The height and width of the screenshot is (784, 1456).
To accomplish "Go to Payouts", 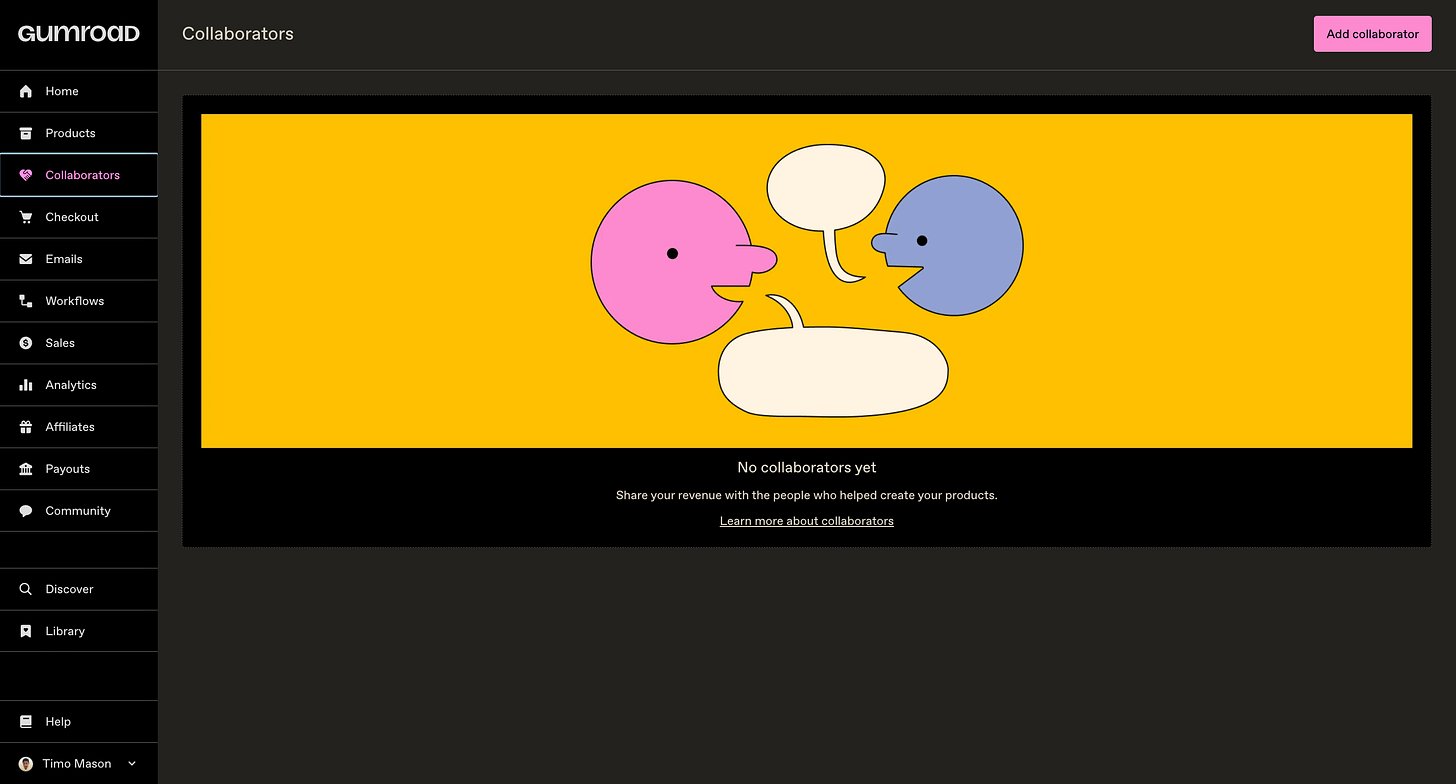I will 79,469.
